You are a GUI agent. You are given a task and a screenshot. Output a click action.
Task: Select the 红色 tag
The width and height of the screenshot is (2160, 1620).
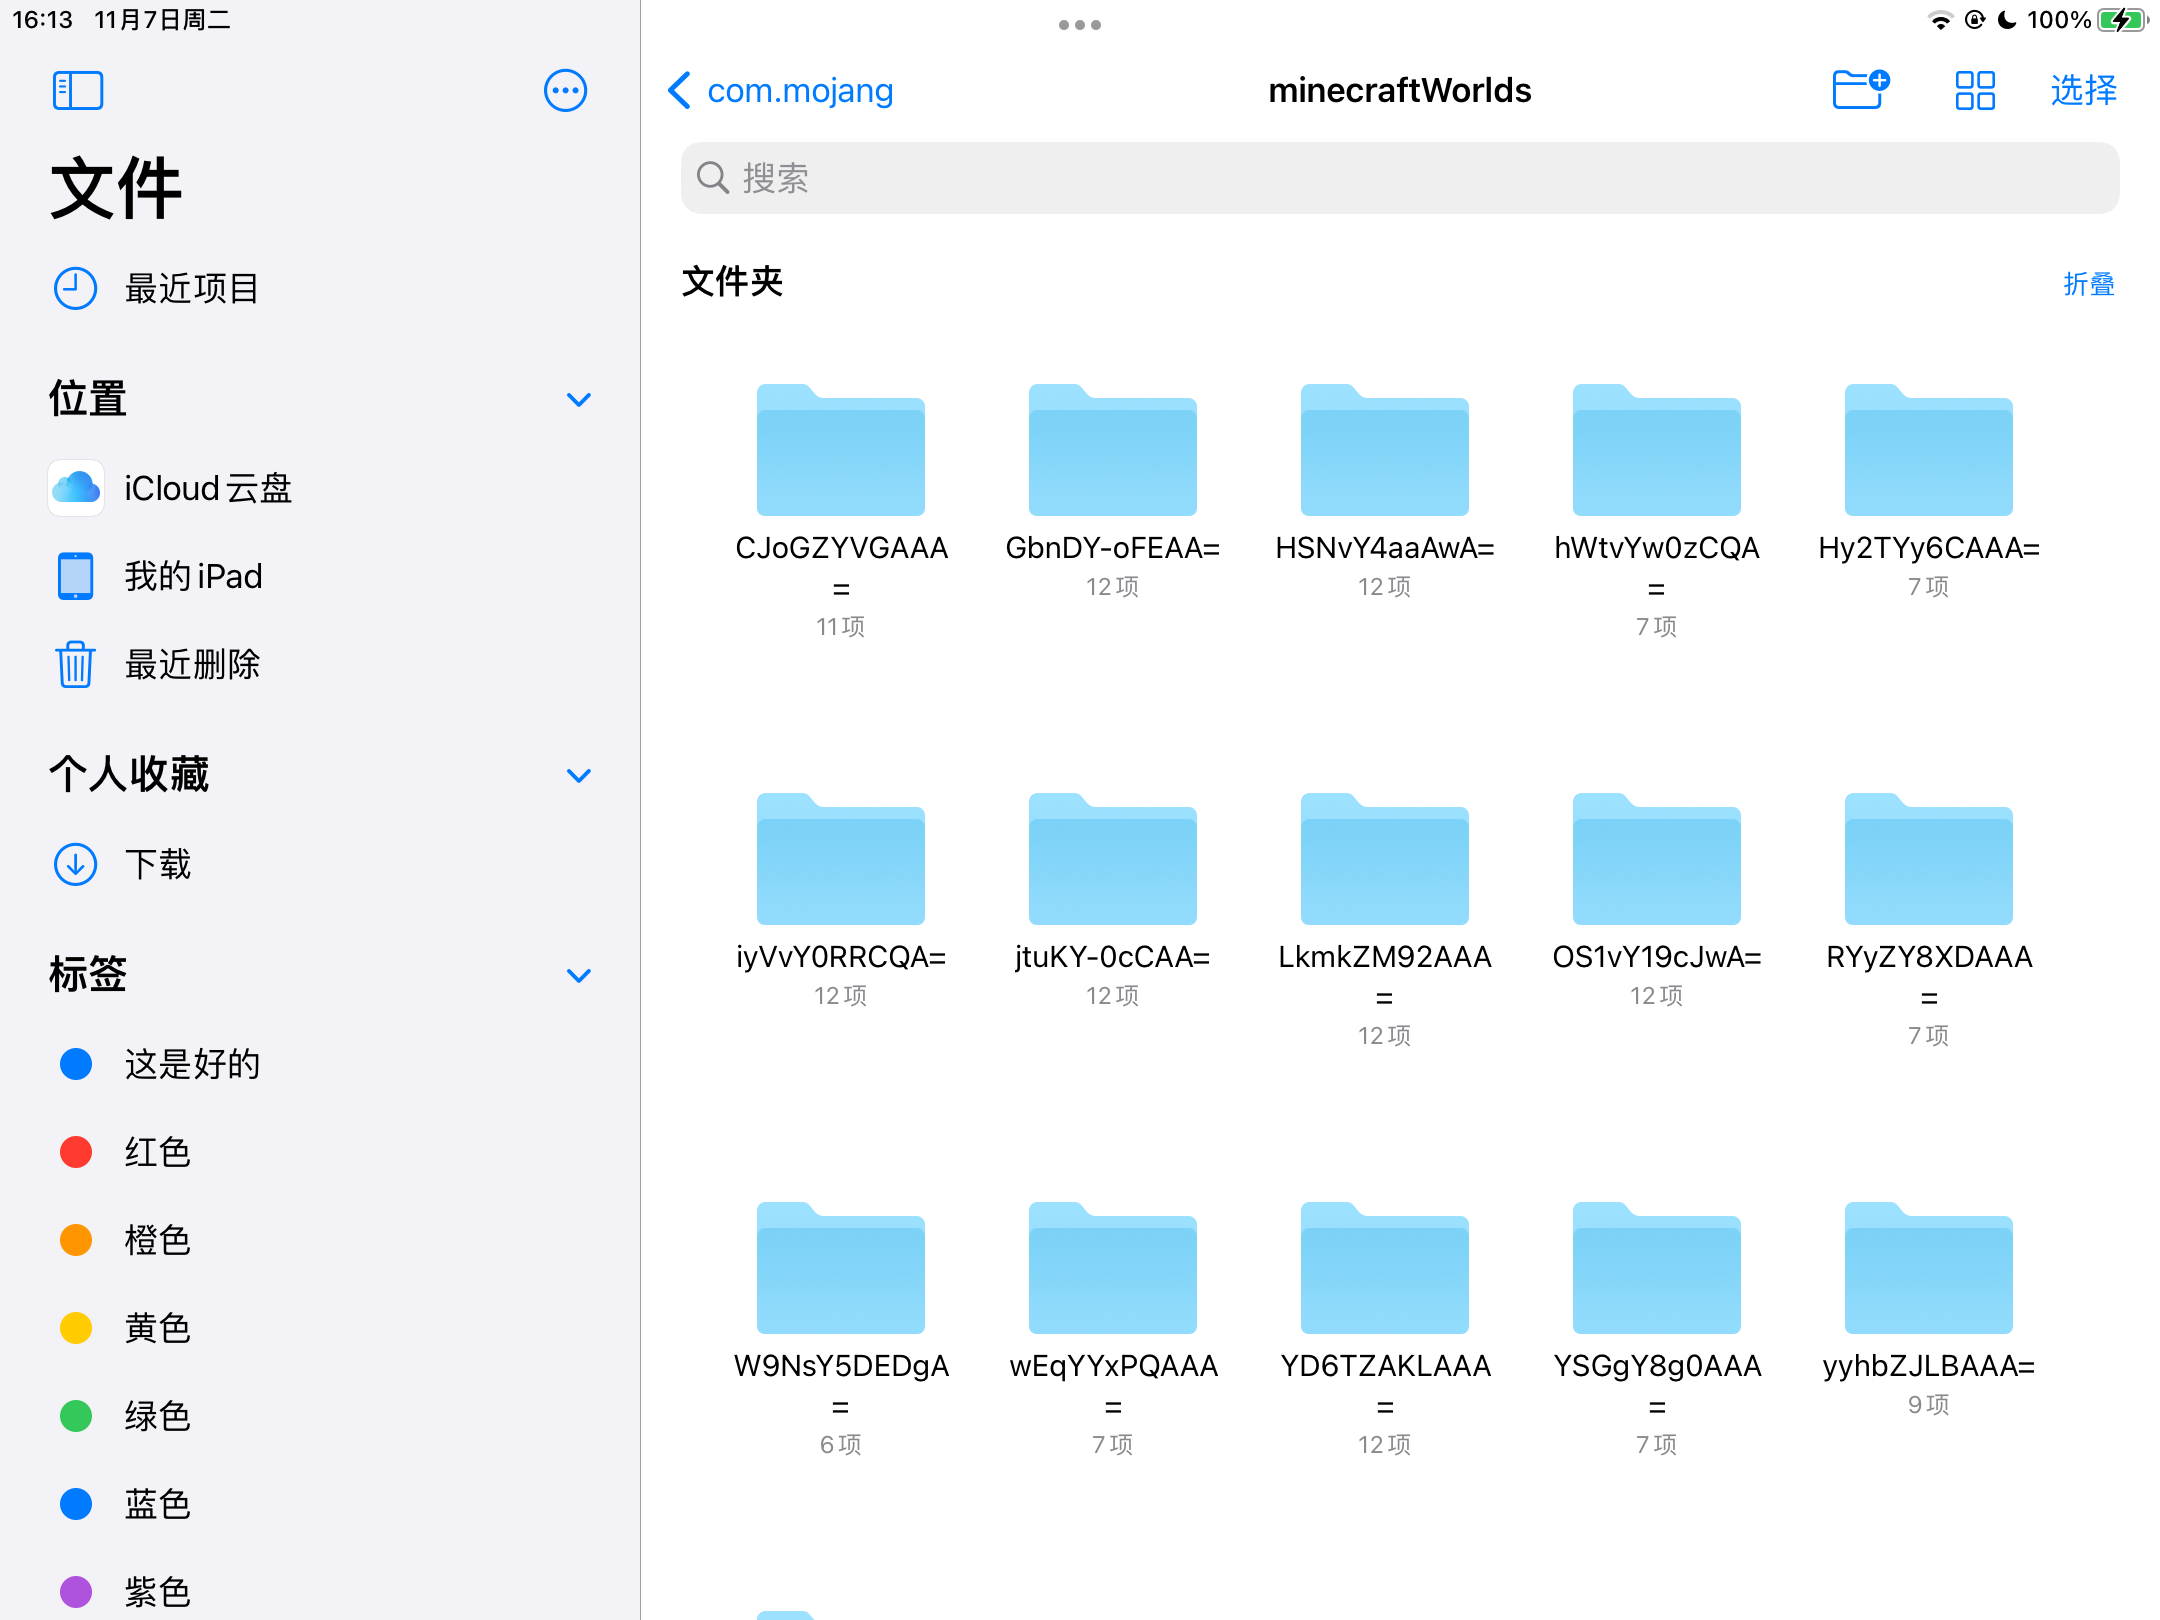click(x=320, y=1152)
